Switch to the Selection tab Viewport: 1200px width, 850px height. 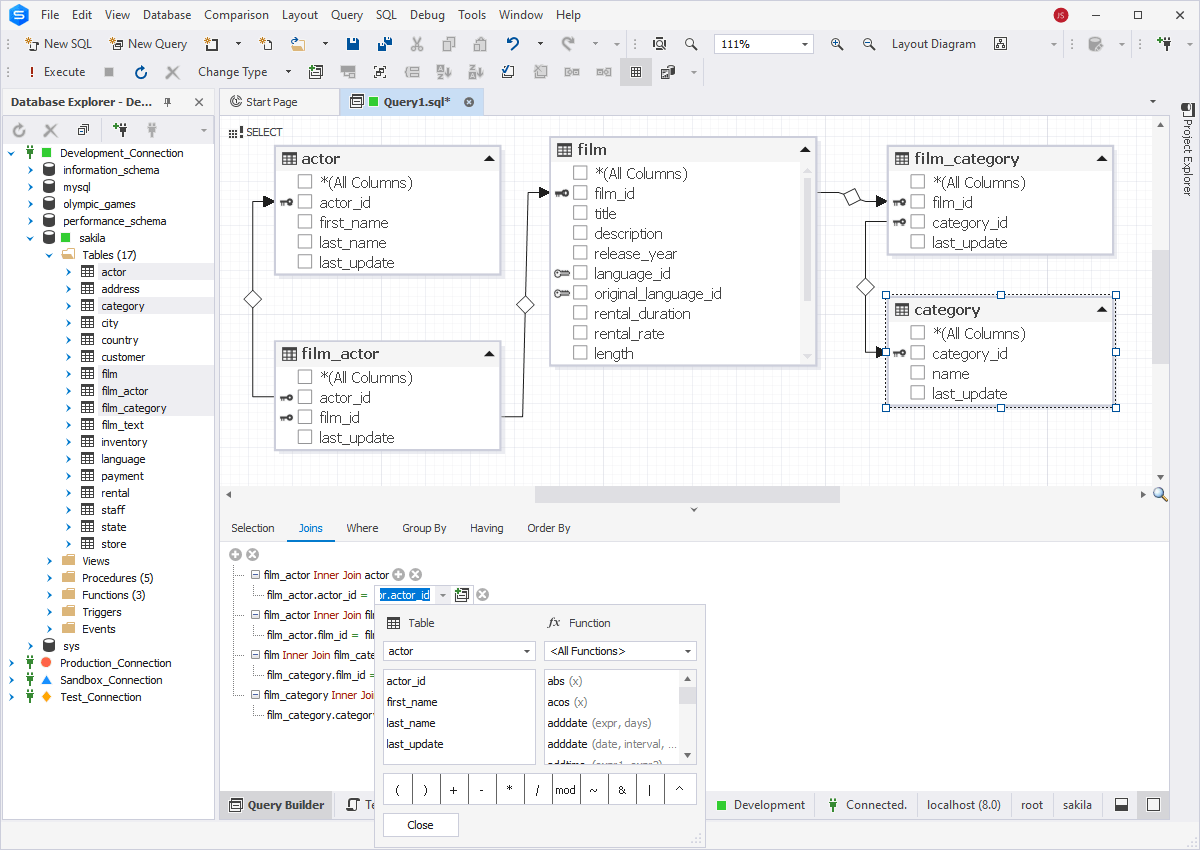[x=253, y=528]
